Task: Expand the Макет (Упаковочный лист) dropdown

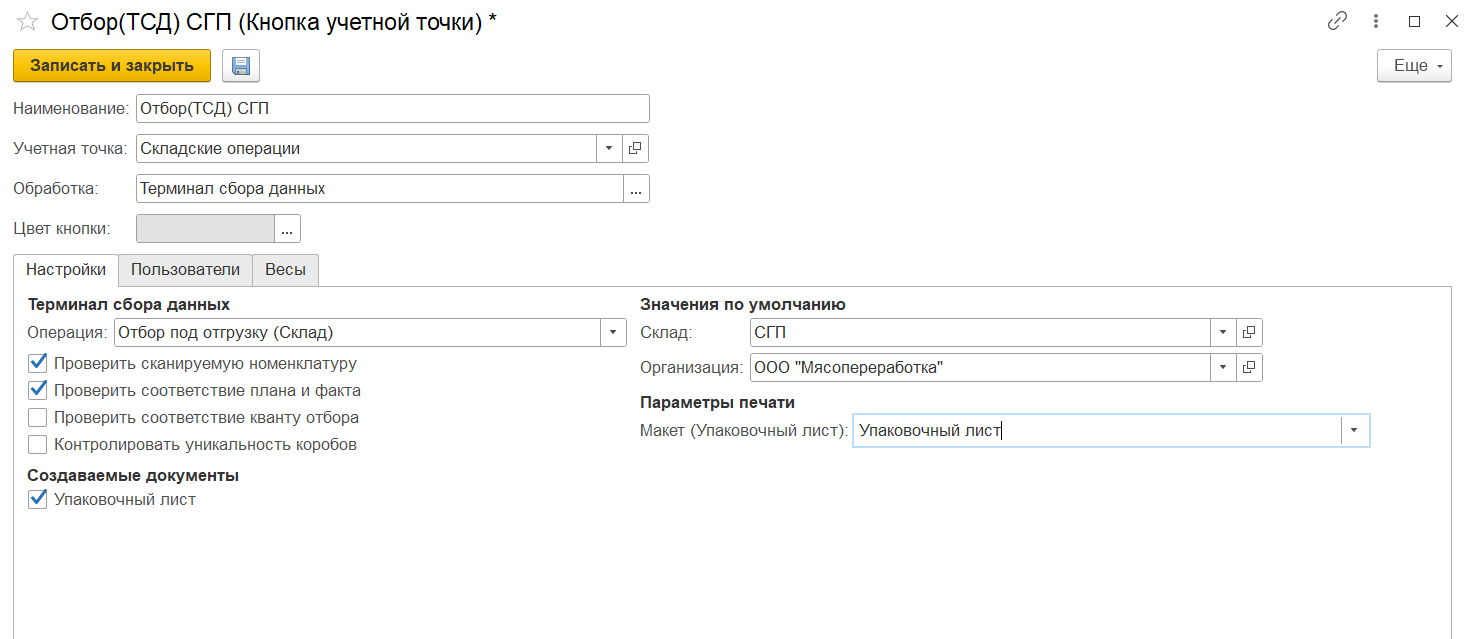Action: pyautogui.click(x=1354, y=431)
